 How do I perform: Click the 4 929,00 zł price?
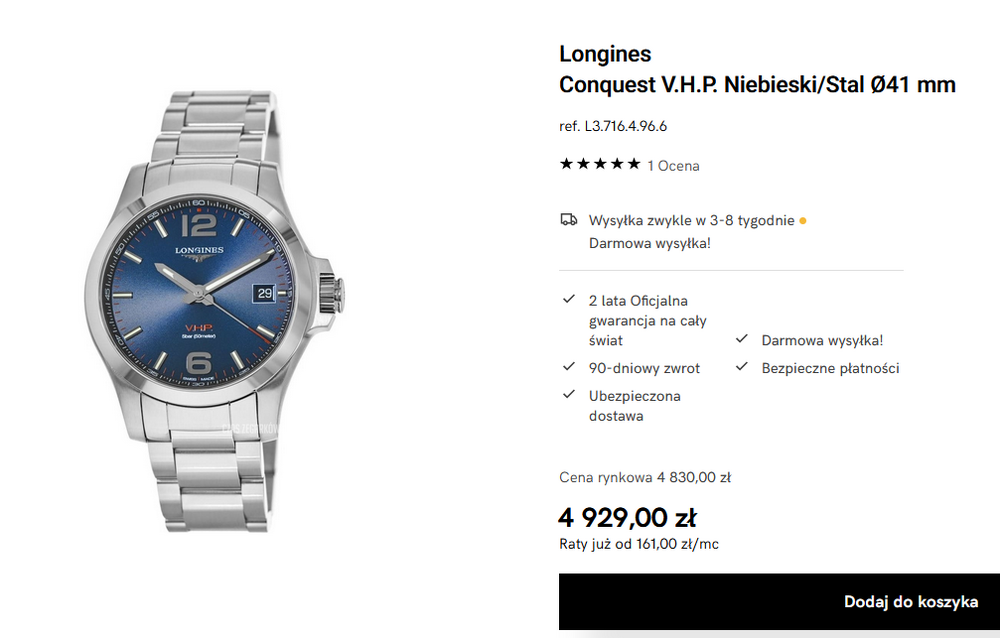(628, 517)
